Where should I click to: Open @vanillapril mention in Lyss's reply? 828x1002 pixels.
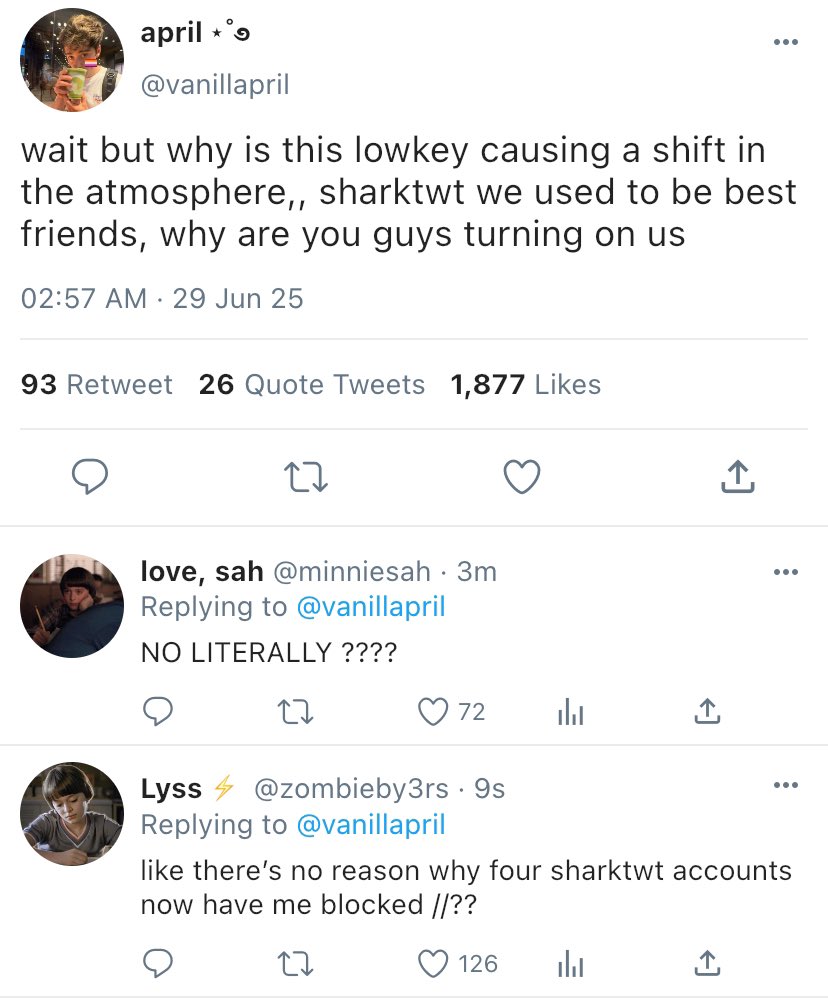point(370,825)
